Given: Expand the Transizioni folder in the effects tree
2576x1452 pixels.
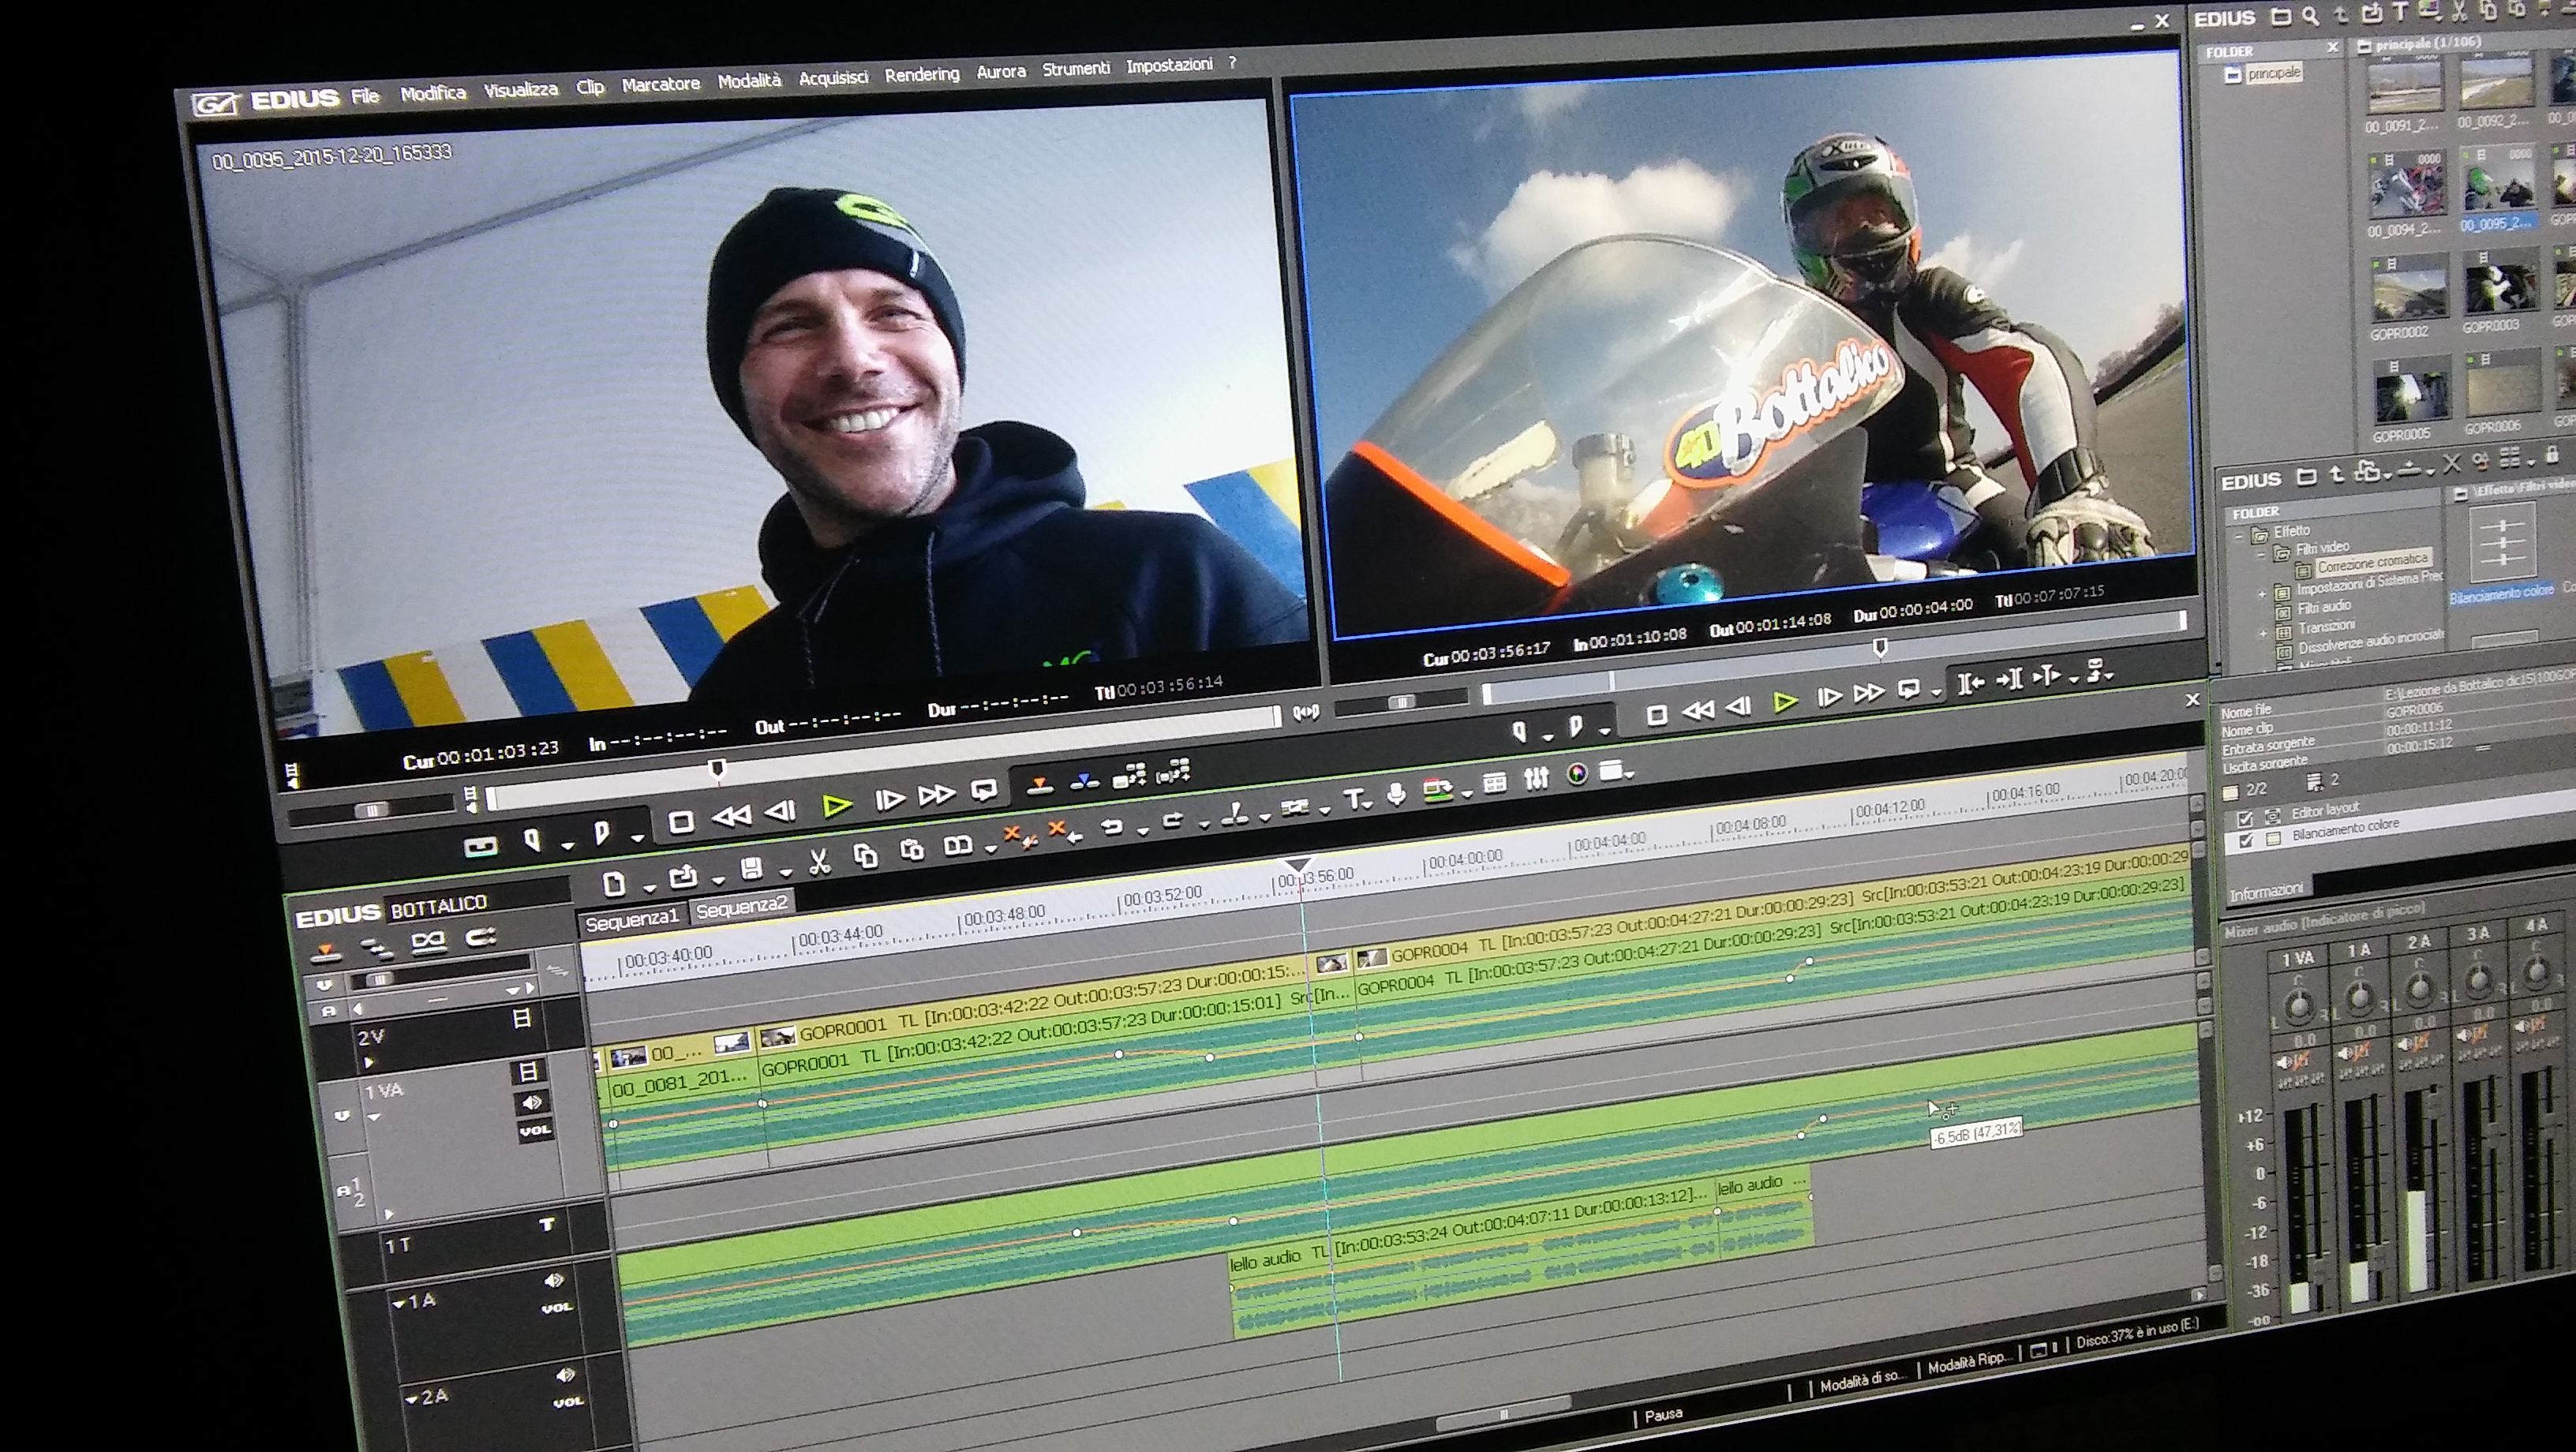Looking at the screenshot, I should pos(2263,633).
